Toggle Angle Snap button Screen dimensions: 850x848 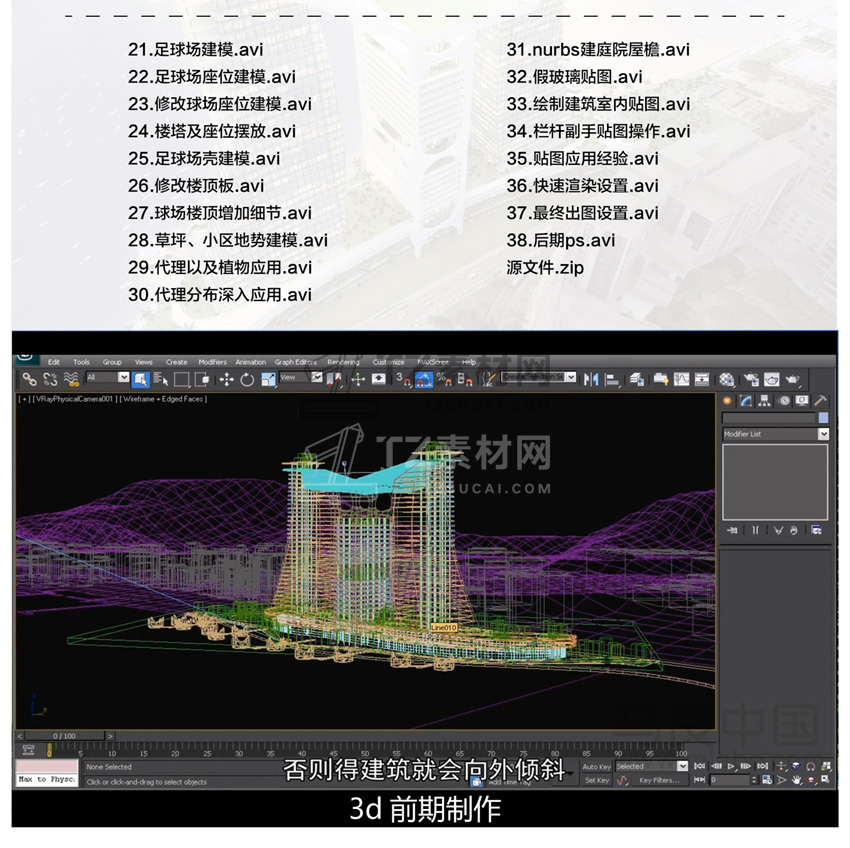coord(423,380)
